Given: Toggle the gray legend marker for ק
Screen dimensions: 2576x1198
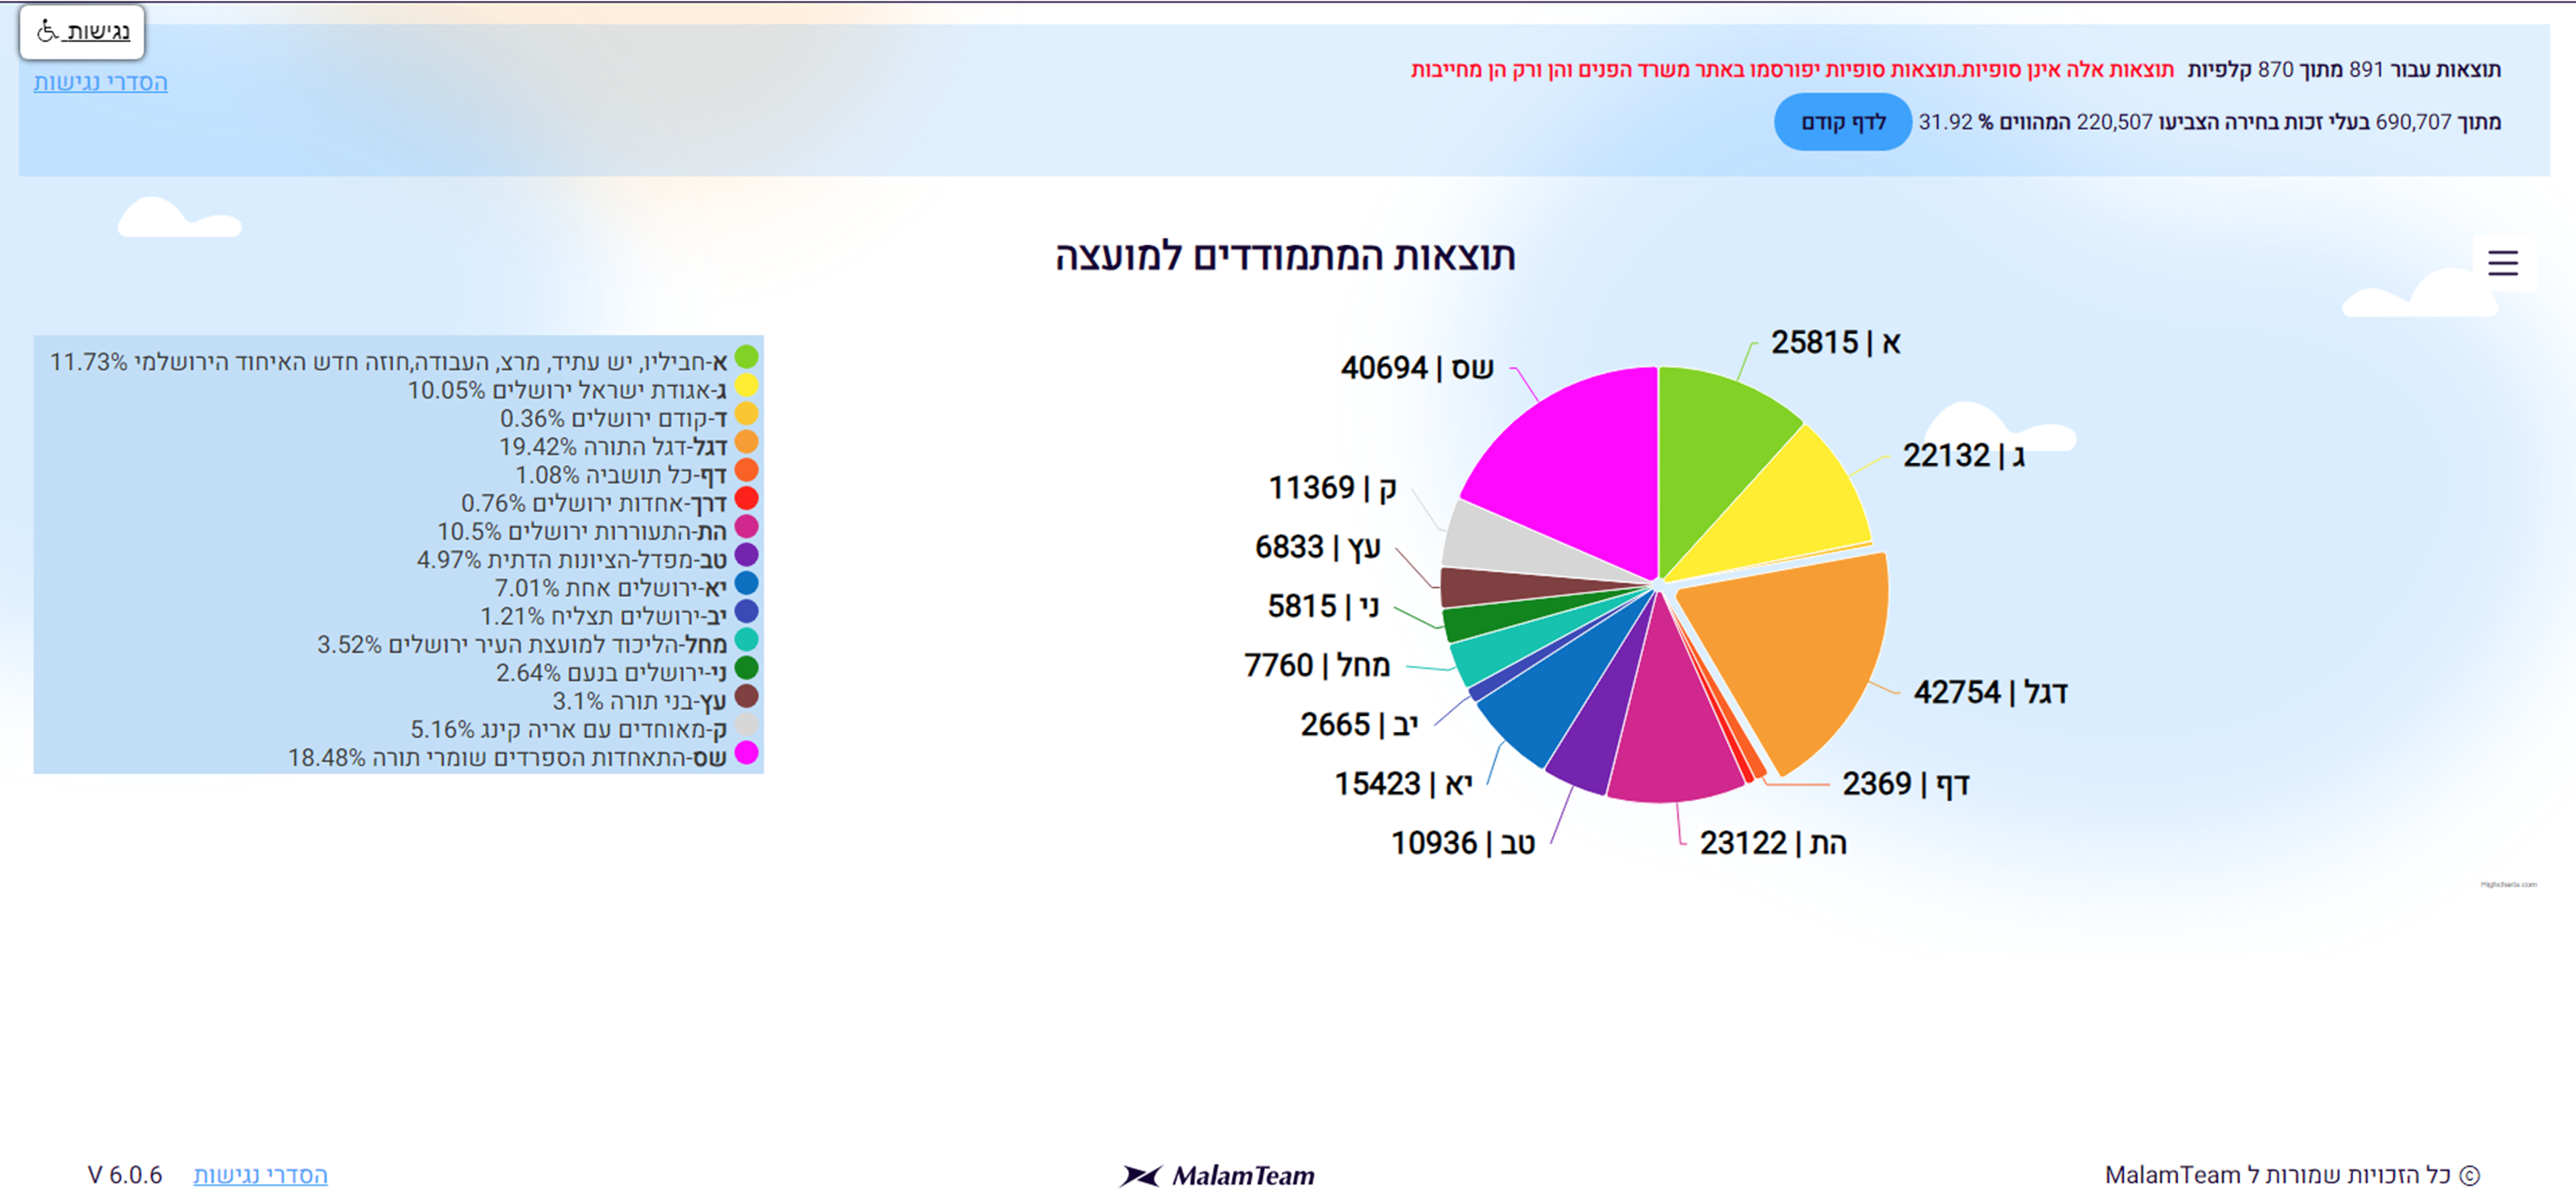Looking at the screenshot, I should pyautogui.click(x=746, y=725).
